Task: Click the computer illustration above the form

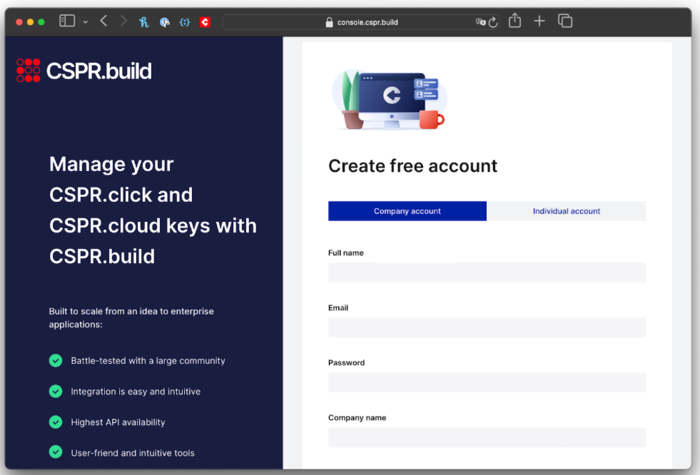Action: tap(390, 100)
